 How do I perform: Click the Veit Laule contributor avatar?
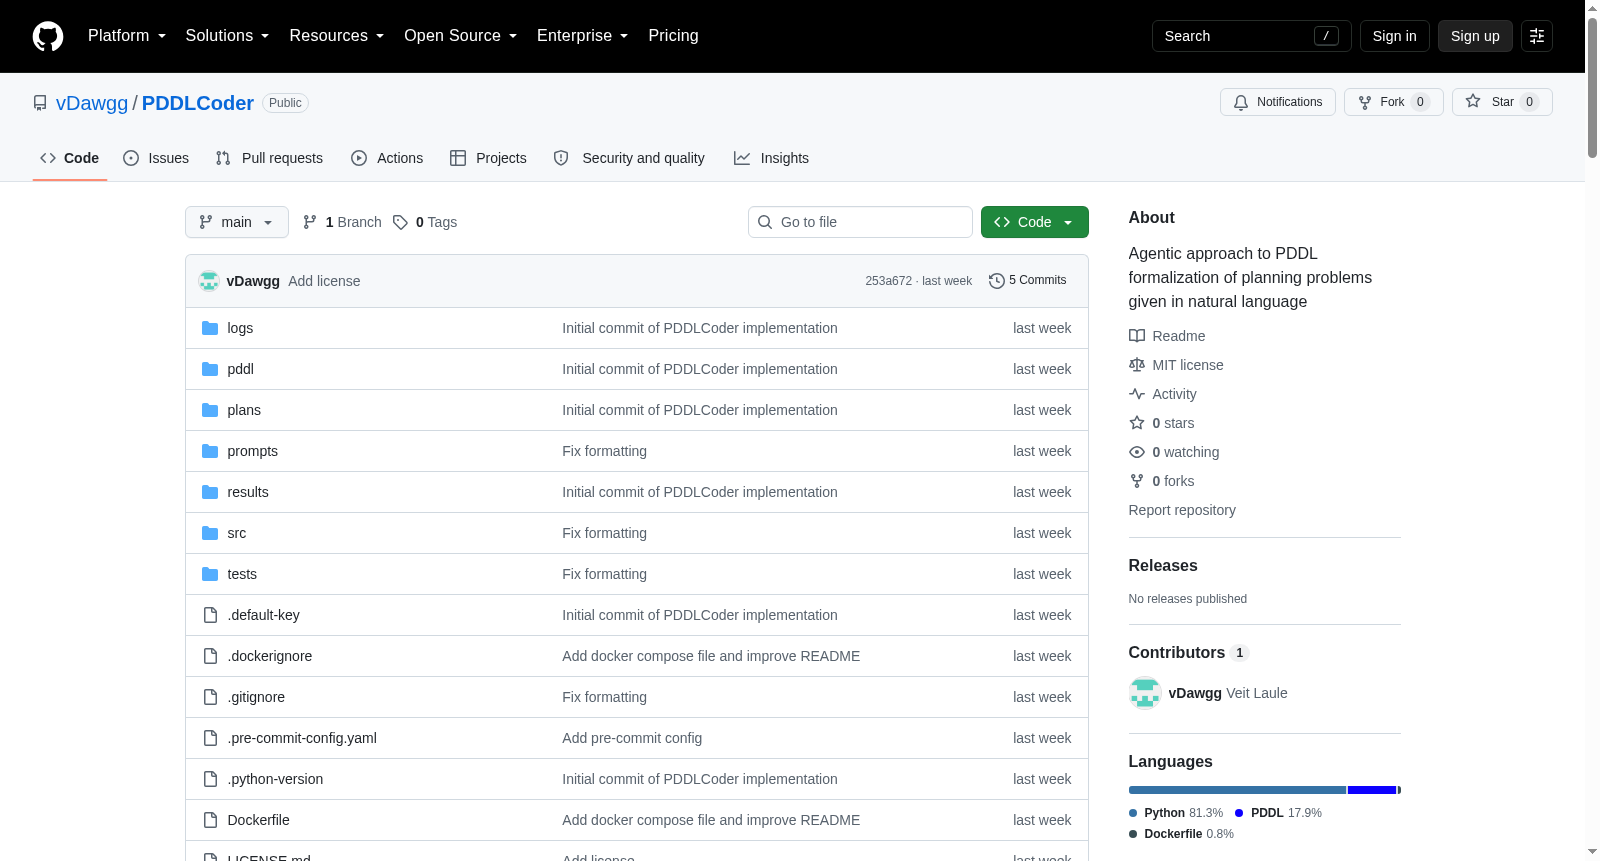pos(1145,693)
